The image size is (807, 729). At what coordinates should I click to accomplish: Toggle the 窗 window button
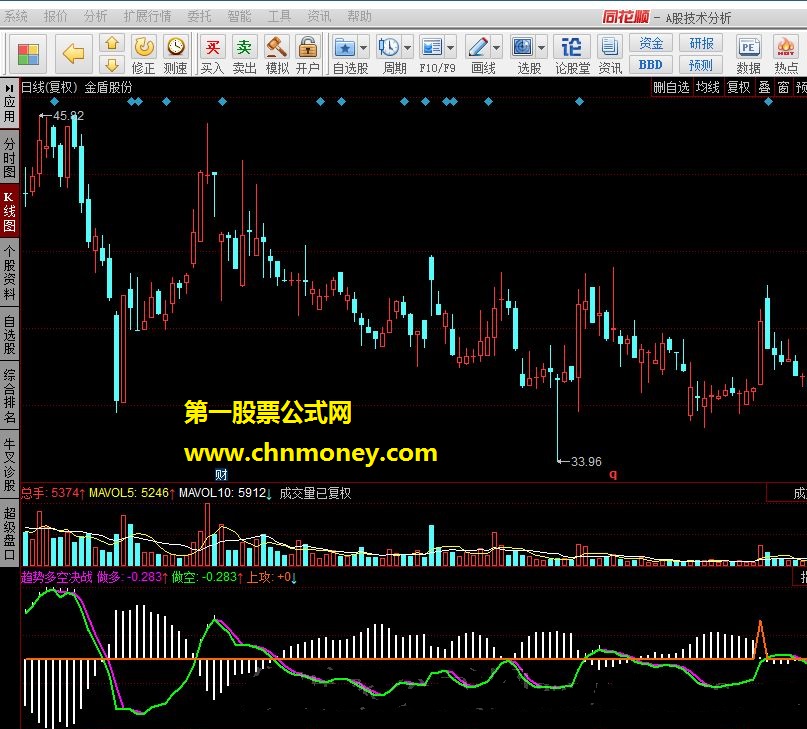[x=783, y=88]
